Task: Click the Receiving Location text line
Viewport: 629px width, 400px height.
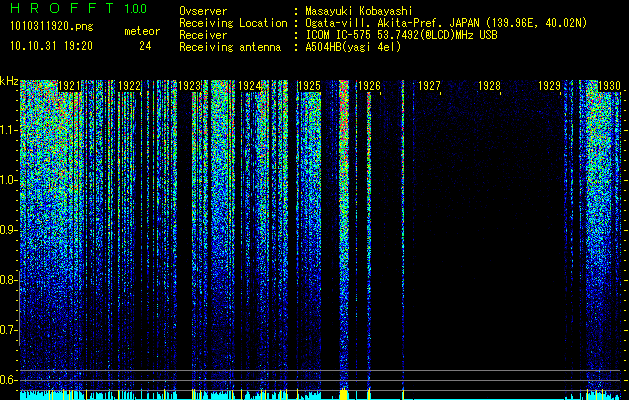Action: pos(383,23)
